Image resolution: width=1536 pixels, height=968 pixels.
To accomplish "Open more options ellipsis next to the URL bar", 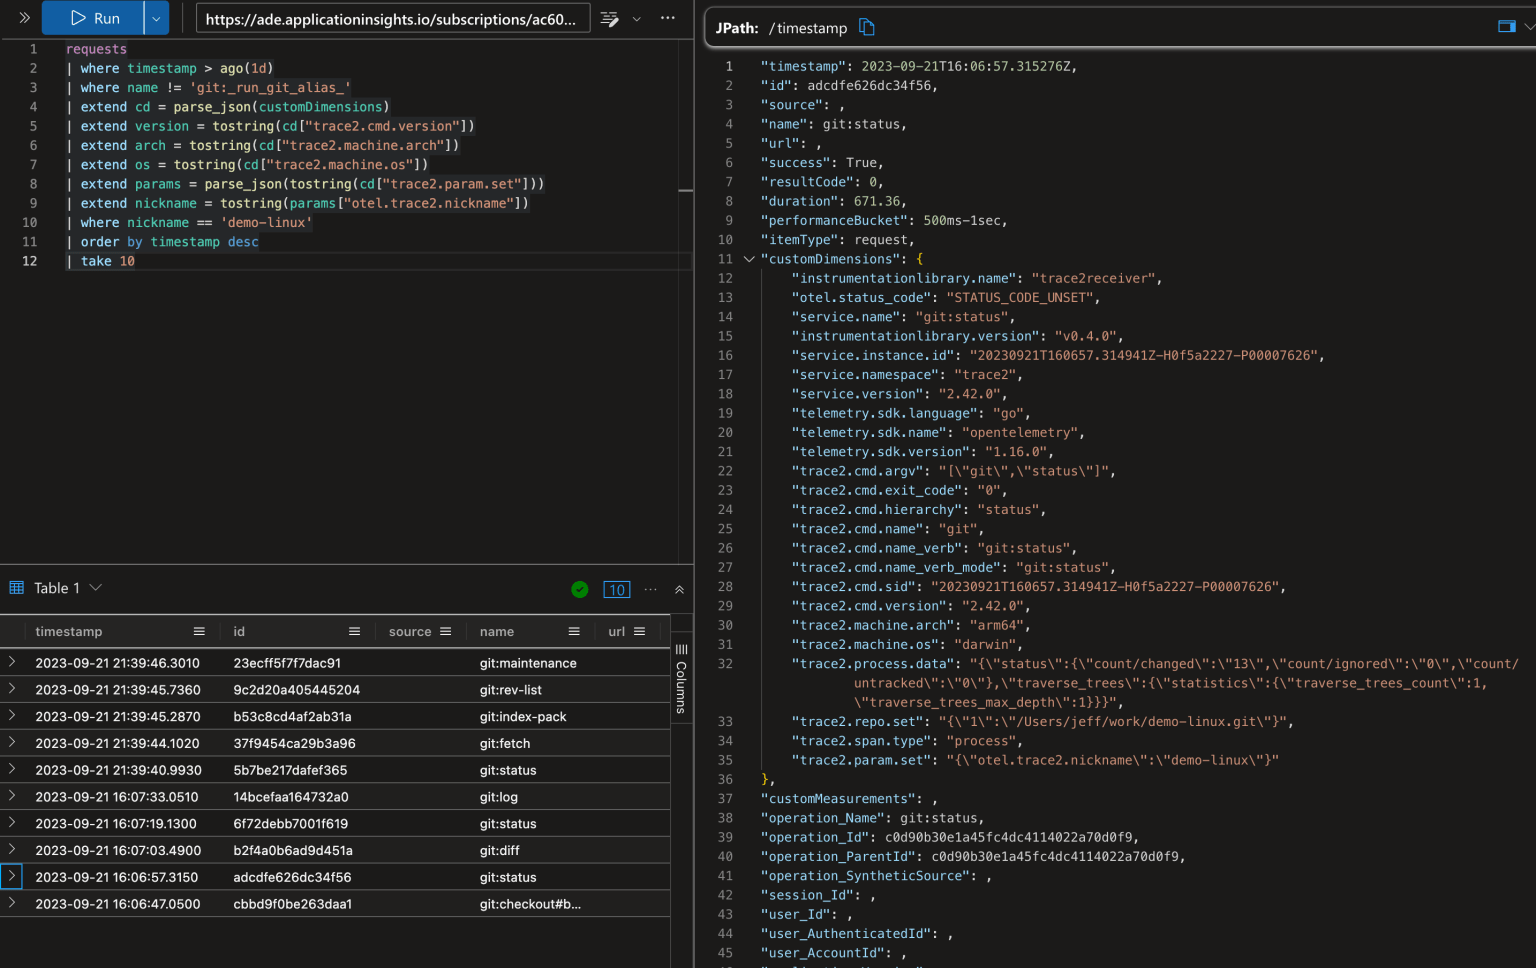I will coord(667,18).
